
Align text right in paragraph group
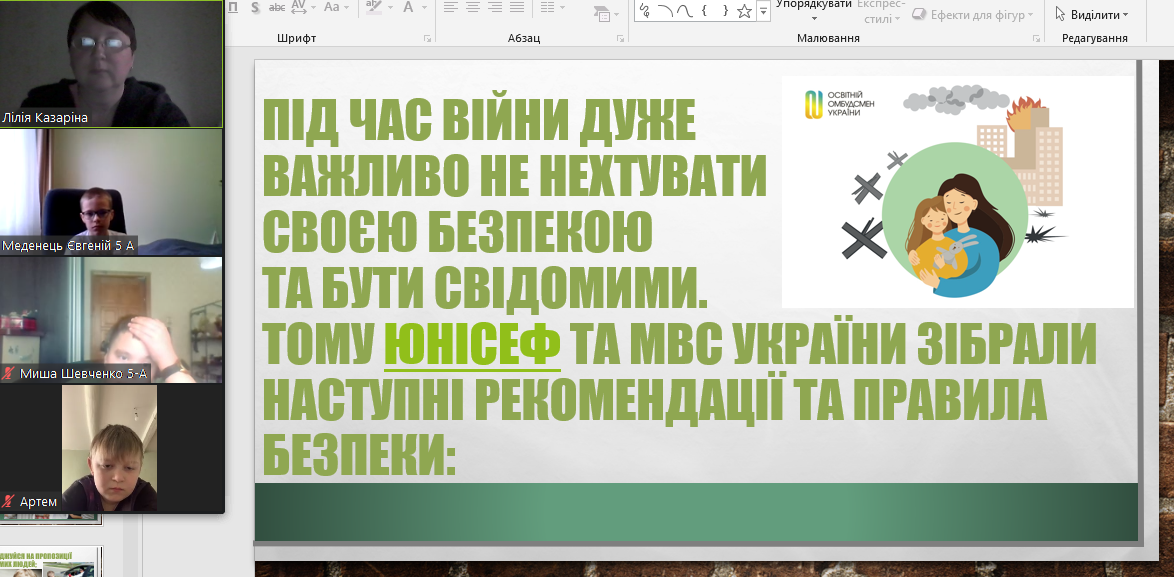tap(495, 7)
